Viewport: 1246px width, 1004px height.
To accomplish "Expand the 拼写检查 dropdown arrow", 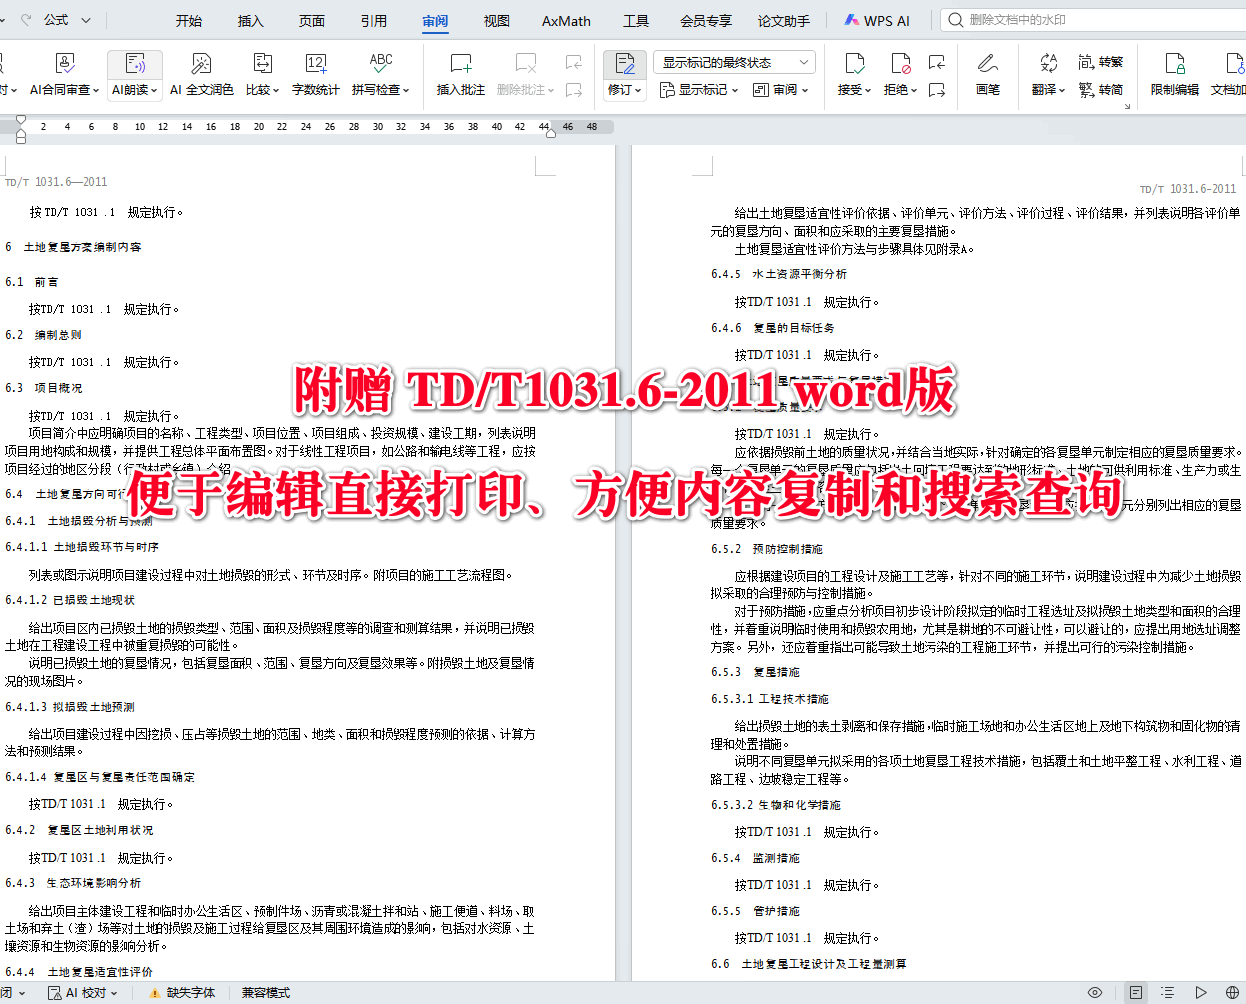I will [x=407, y=91].
